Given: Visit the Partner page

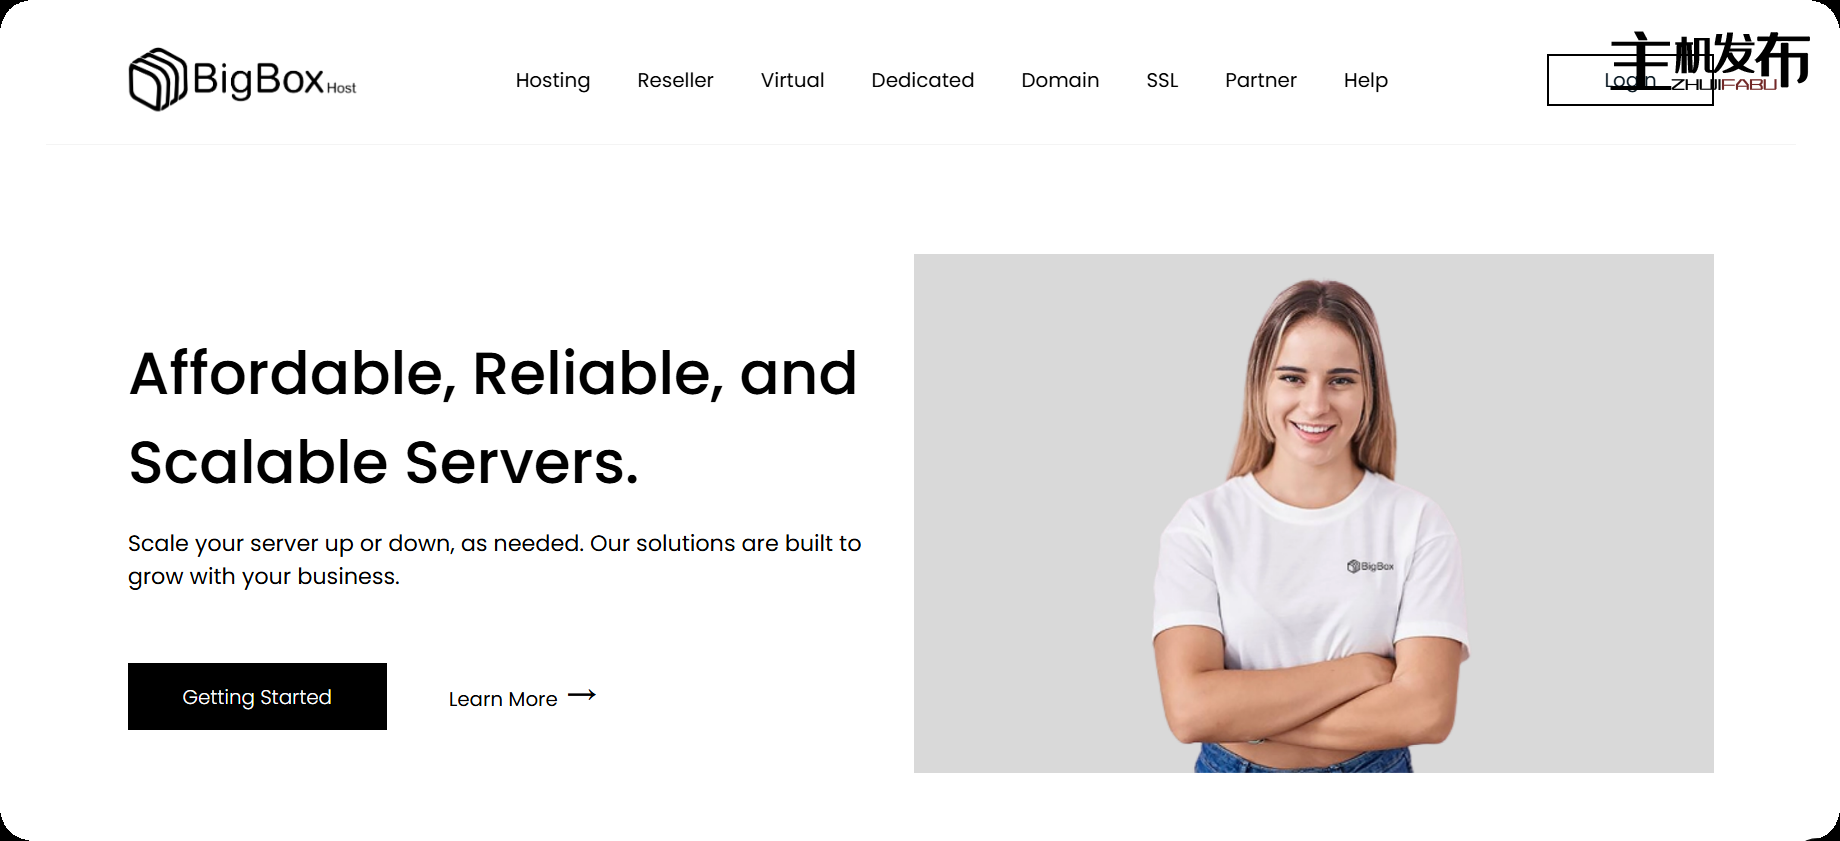Looking at the screenshot, I should click(1260, 80).
